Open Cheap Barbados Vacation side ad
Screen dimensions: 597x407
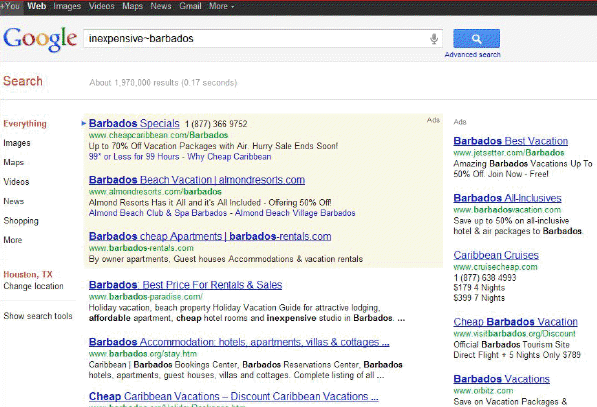tap(516, 322)
